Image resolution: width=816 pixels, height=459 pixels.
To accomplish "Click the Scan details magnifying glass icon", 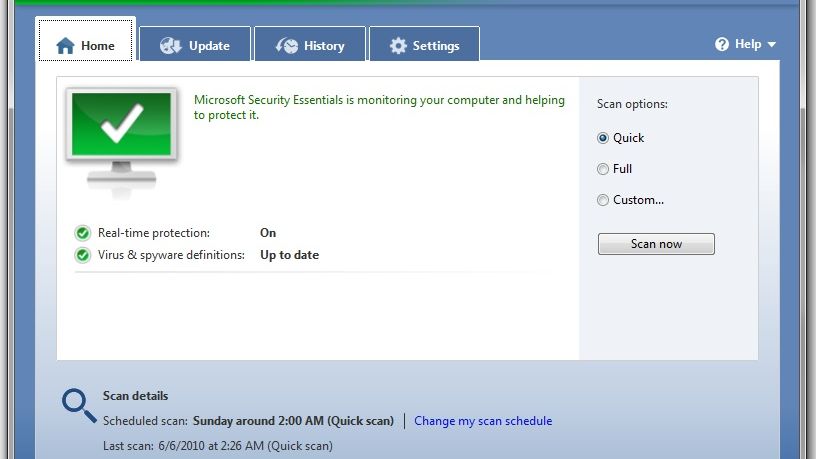I will (x=79, y=406).
